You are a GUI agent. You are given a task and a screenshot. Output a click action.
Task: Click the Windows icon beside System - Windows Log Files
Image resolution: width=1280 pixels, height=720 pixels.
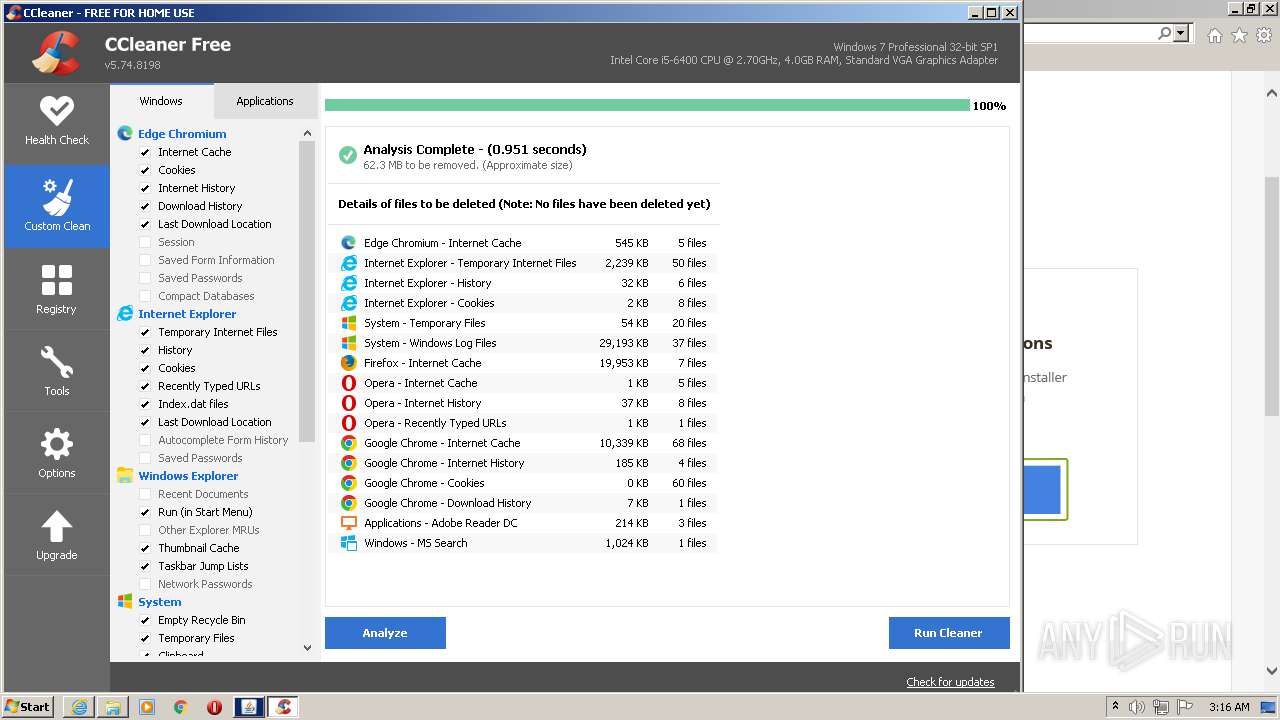349,343
